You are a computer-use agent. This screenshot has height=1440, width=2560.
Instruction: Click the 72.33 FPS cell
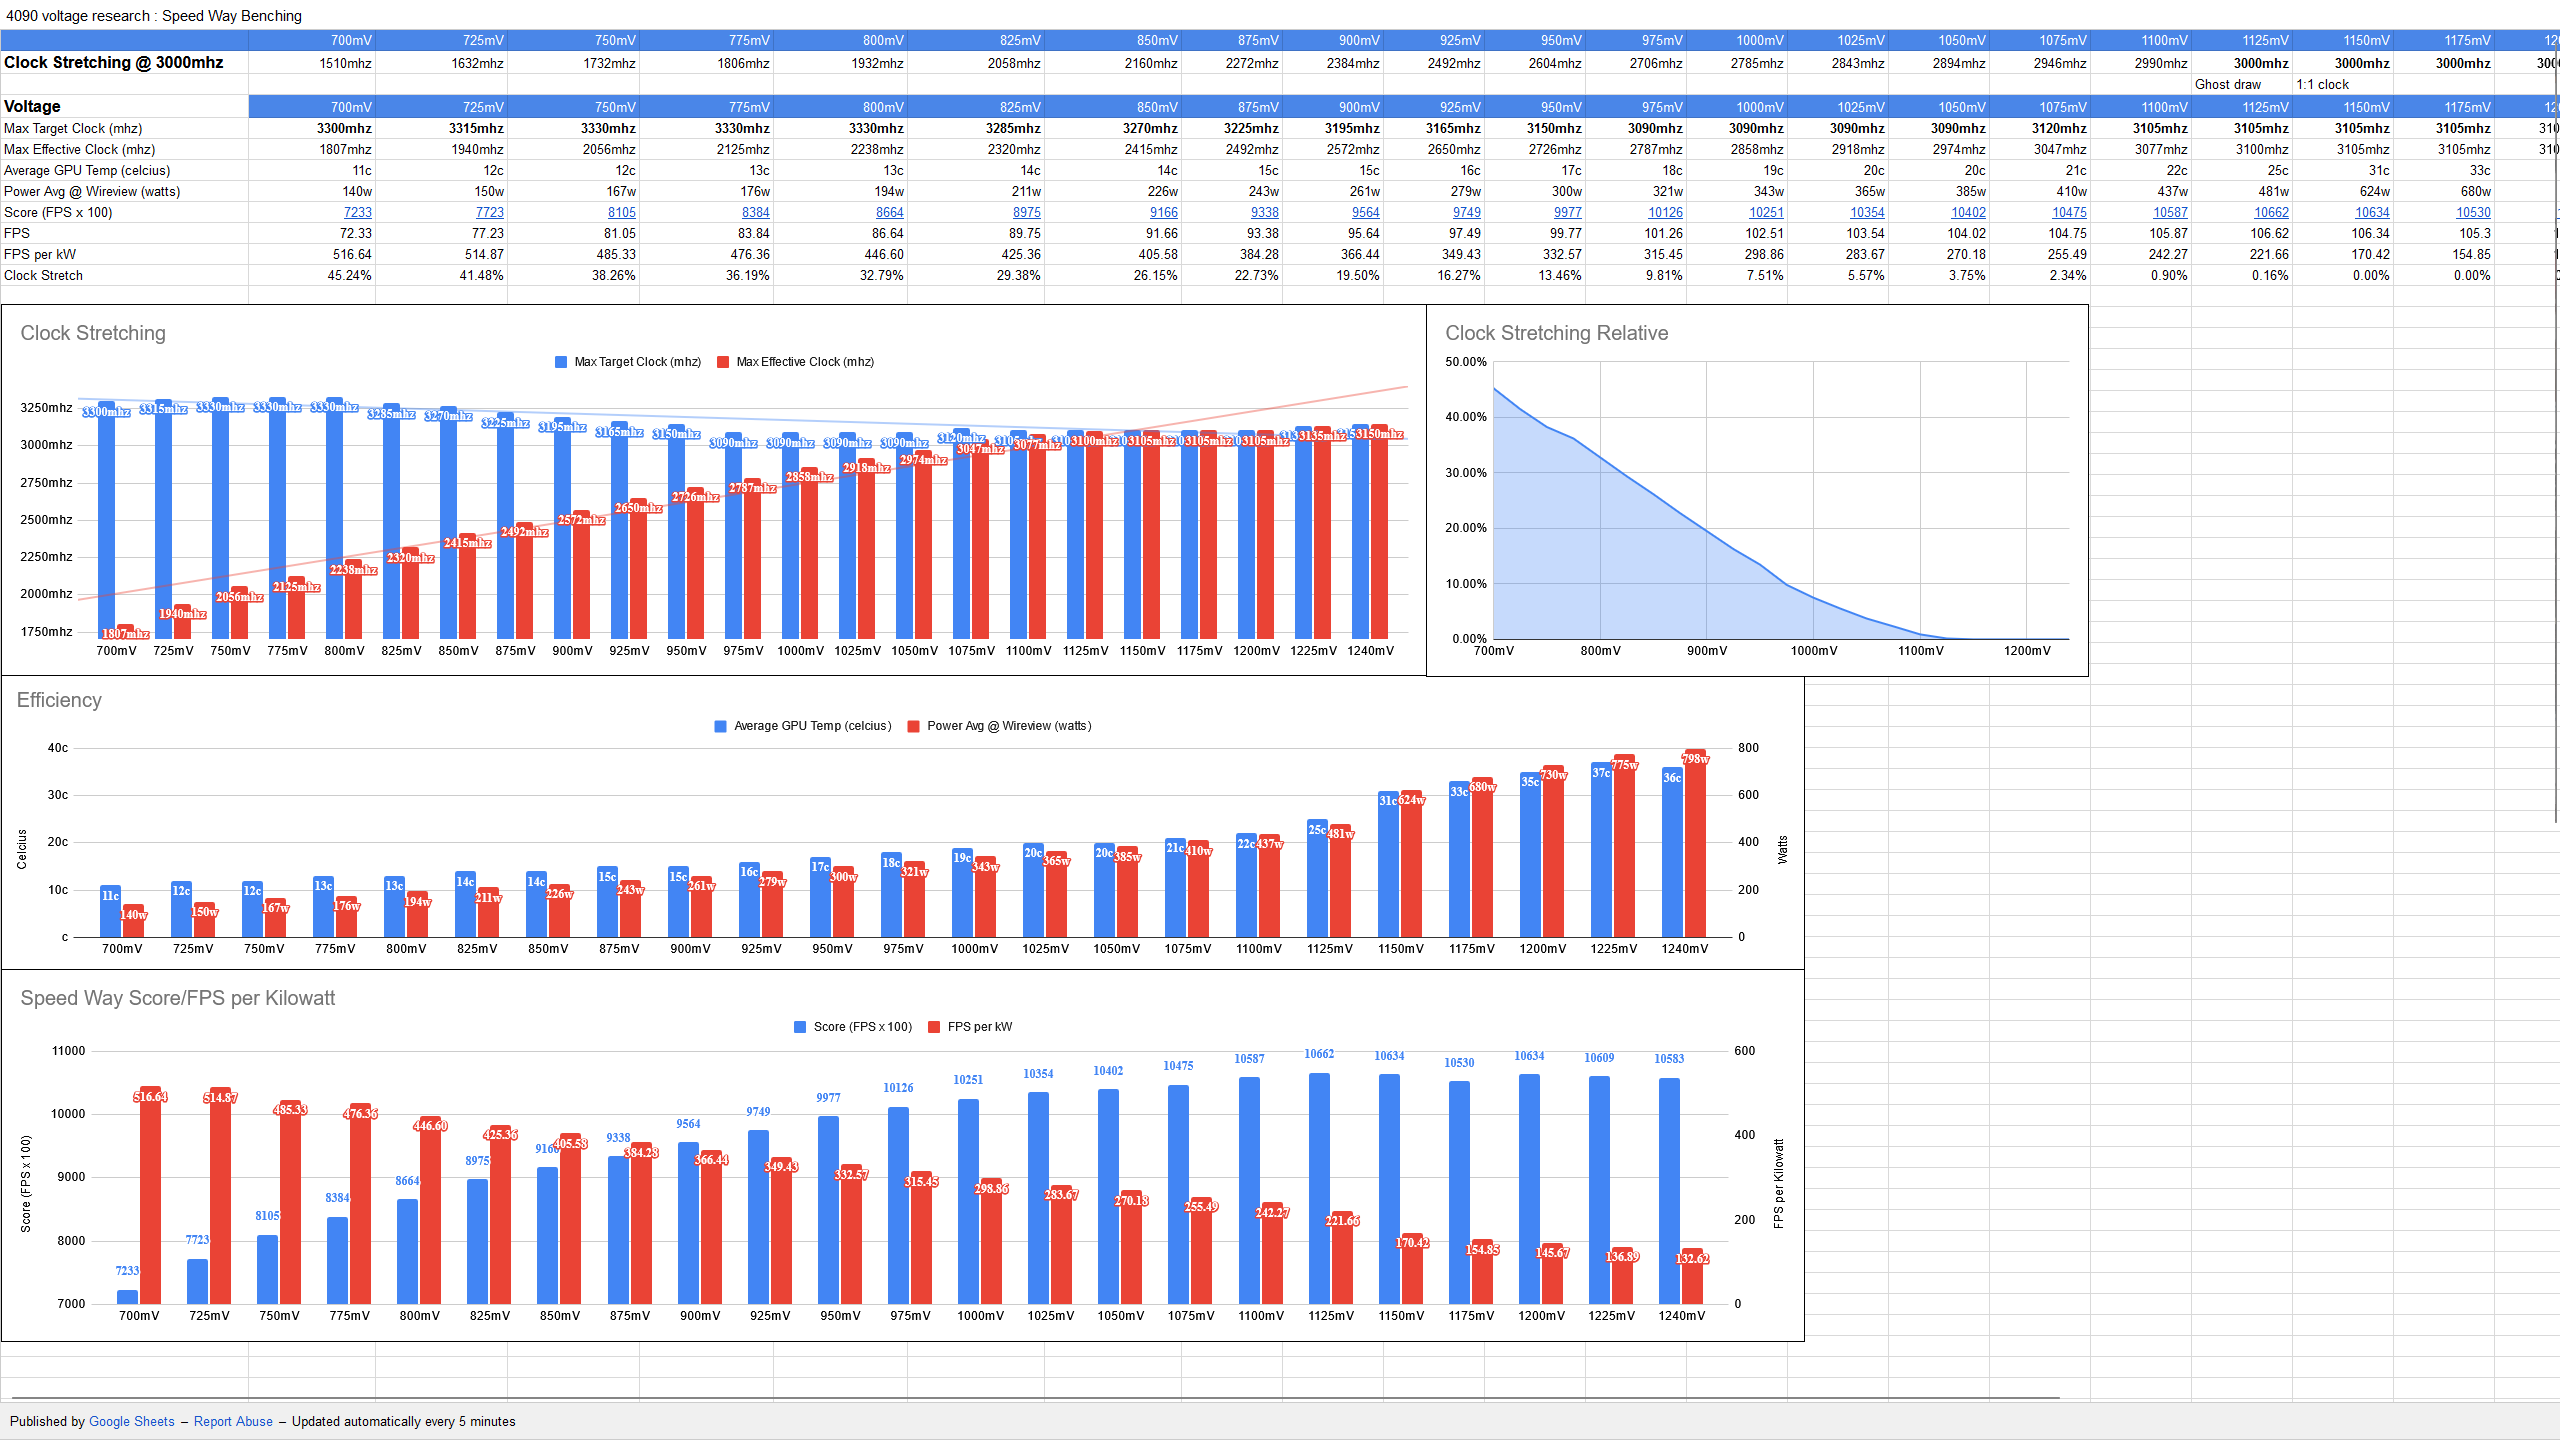[x=312, y=233]
